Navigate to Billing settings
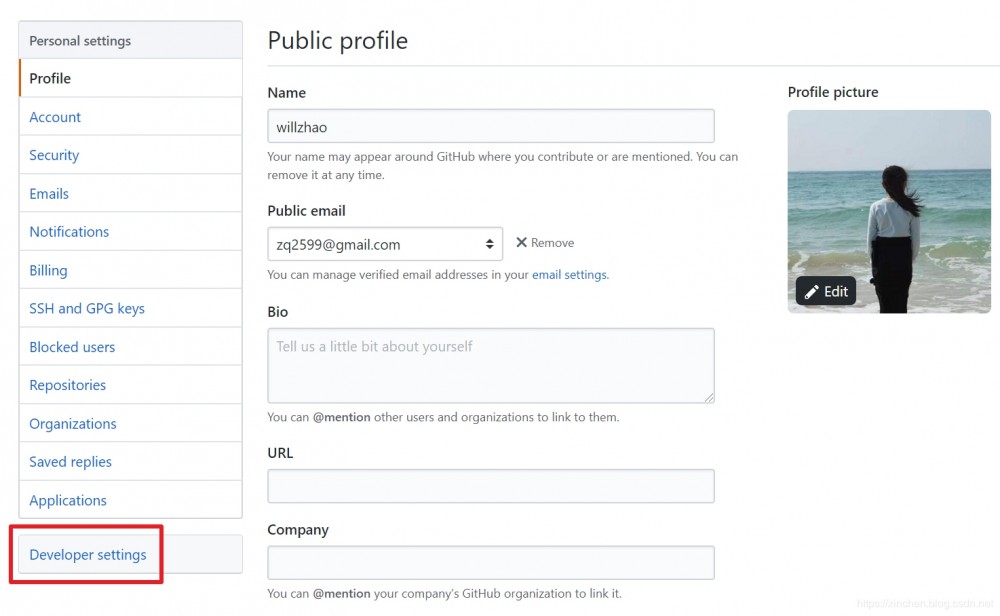The height and width of the screenshot is (616, 1000). pos(48,270)
